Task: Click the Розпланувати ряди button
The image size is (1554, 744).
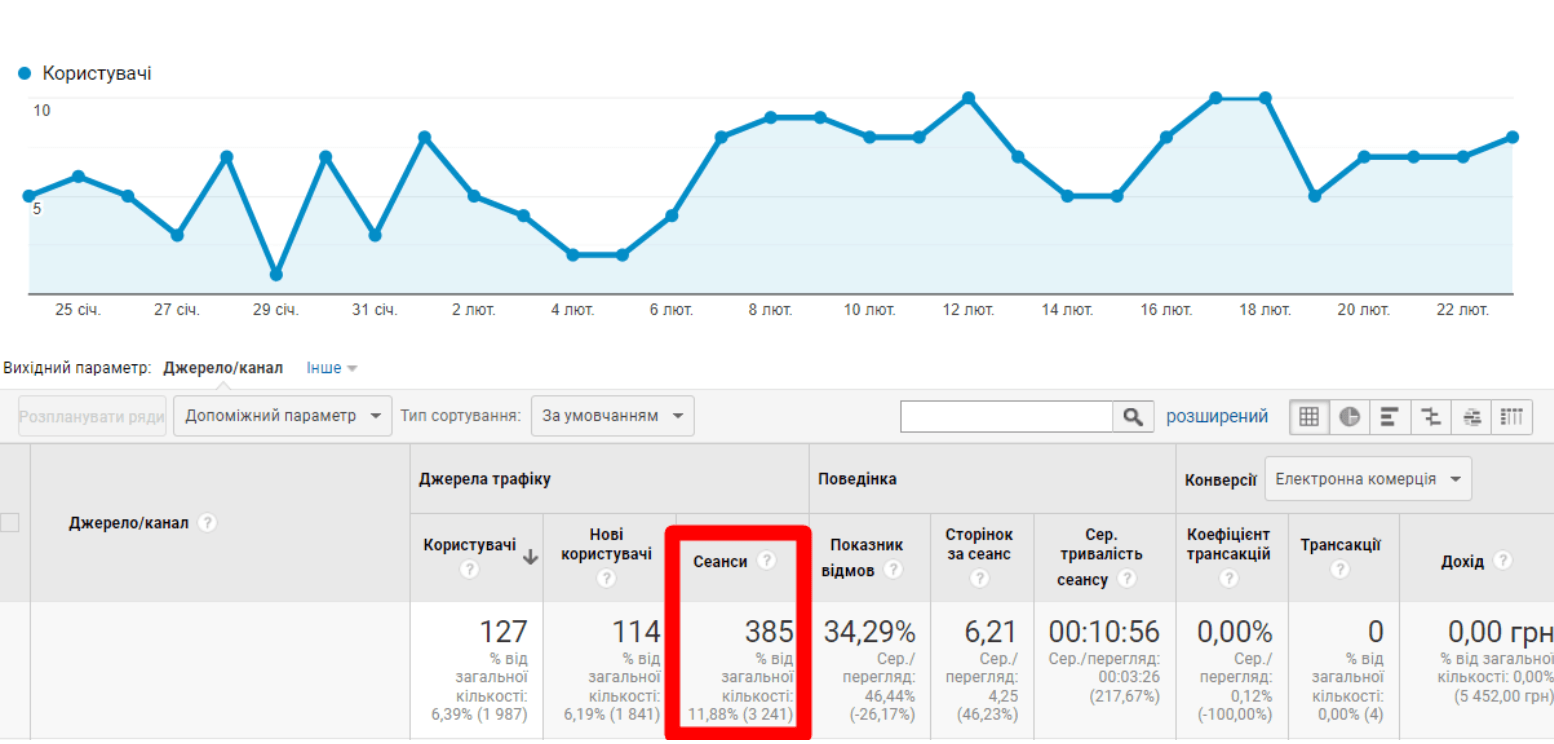Action: [x=92, y=416]
